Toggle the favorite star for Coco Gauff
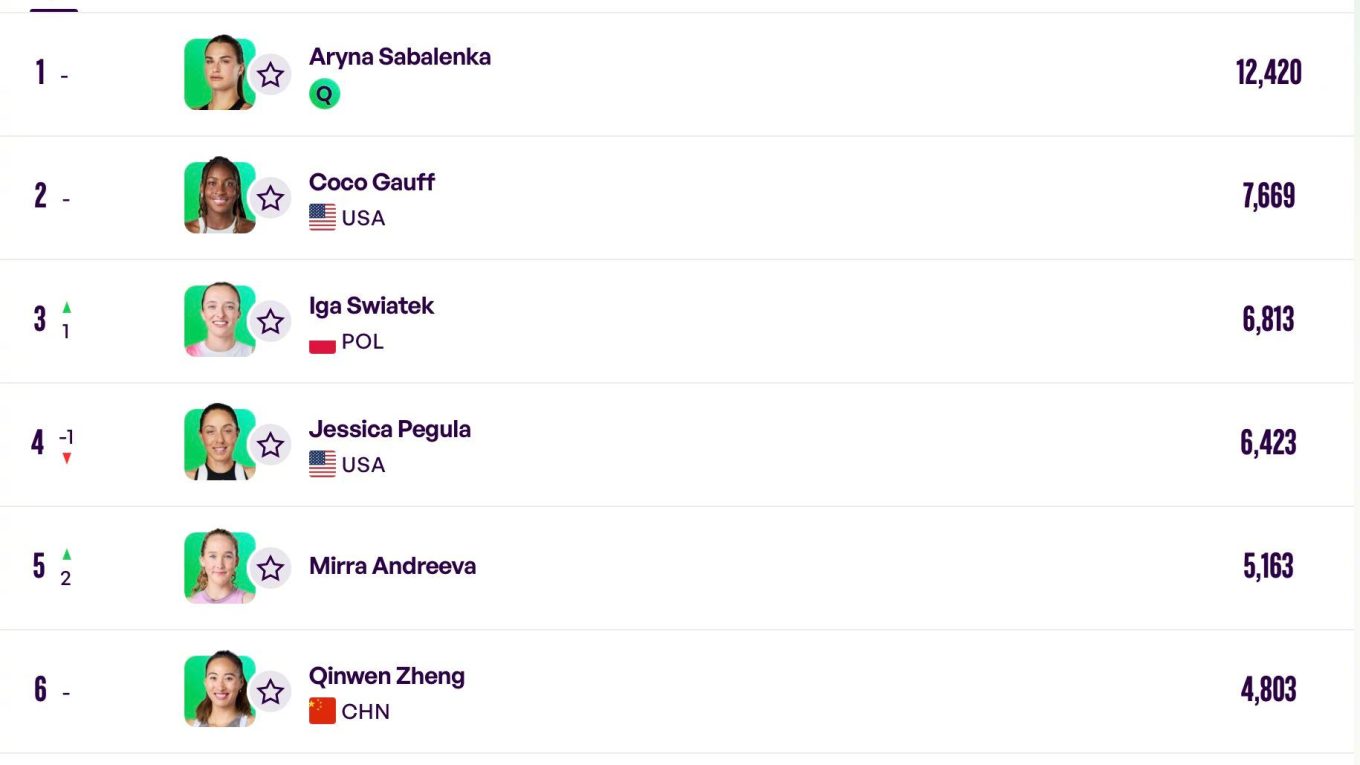 [x=270, y=198]
